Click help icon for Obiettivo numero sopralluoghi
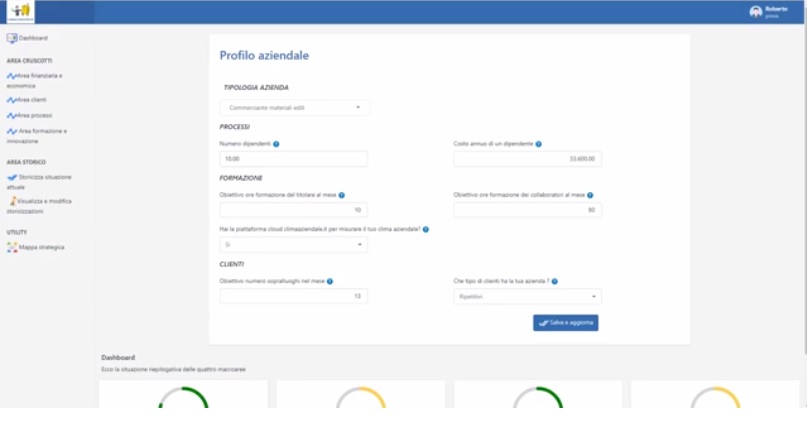The width and height of the screenshot is (807, 422). (330, 281)
